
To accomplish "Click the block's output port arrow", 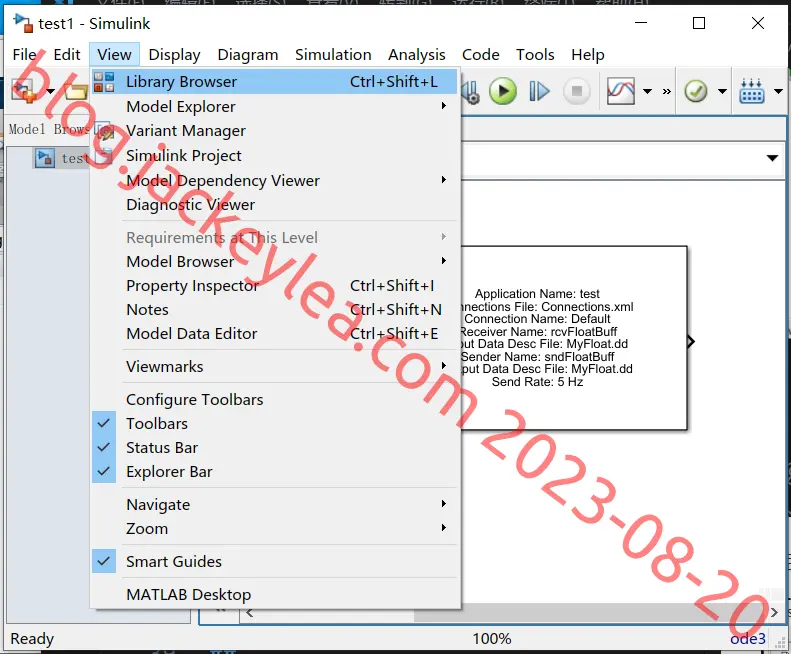I will pyautogui.click(x=691, y=342).
